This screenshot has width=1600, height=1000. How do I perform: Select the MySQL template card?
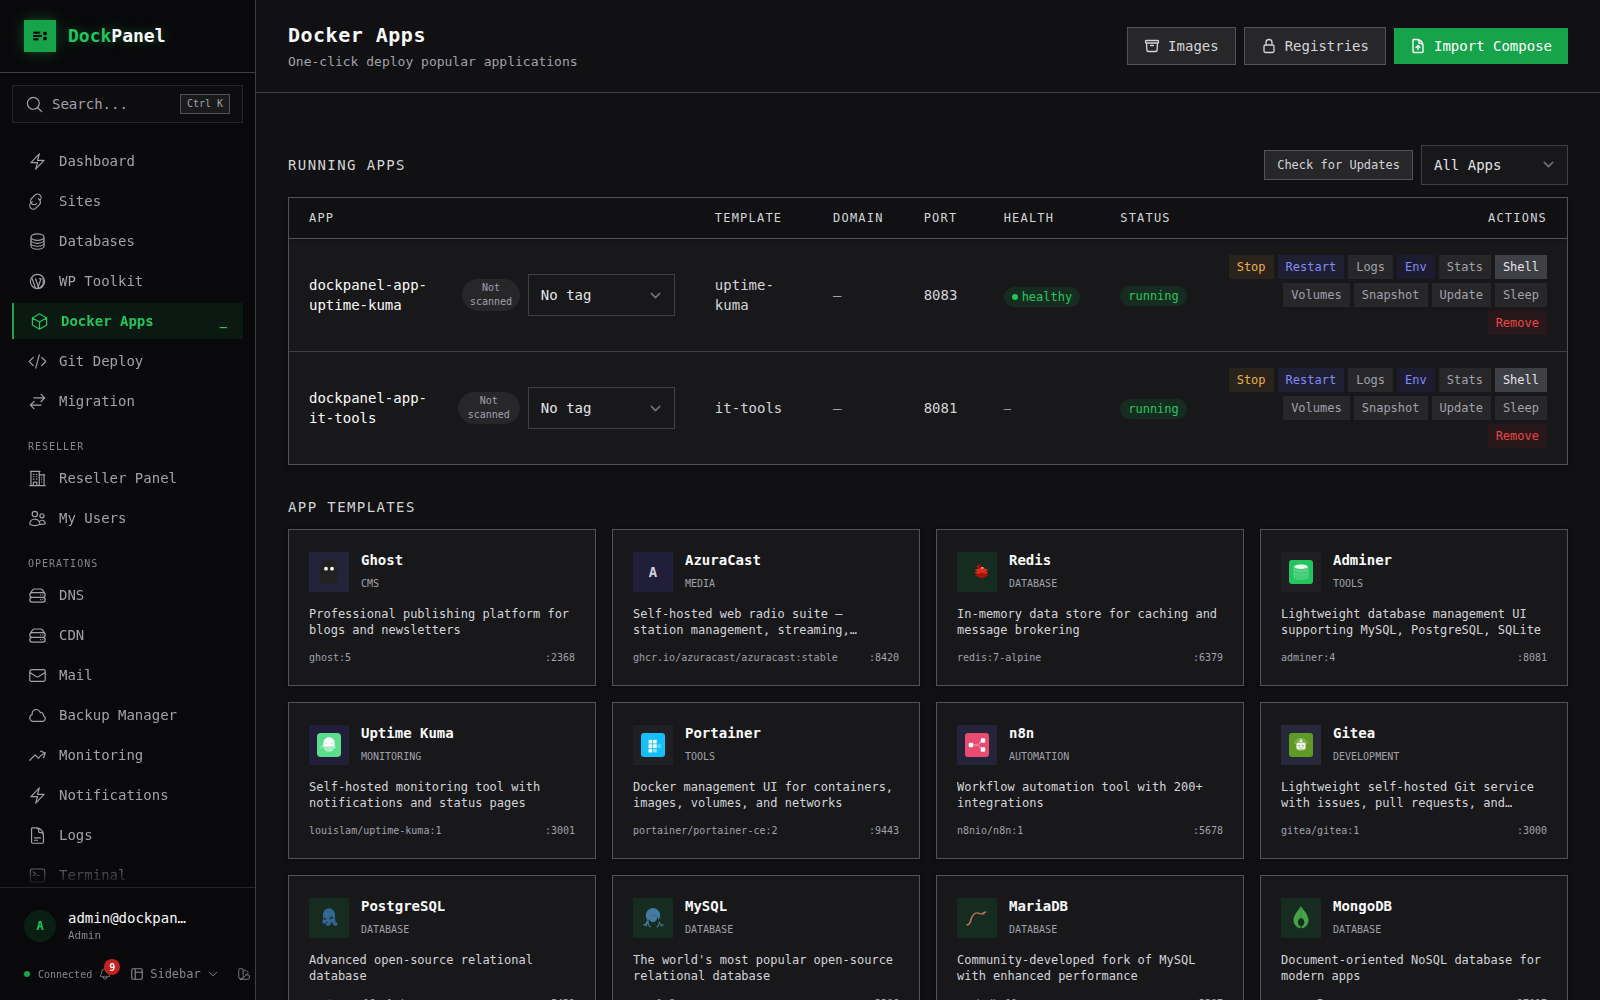coord(766,938)
